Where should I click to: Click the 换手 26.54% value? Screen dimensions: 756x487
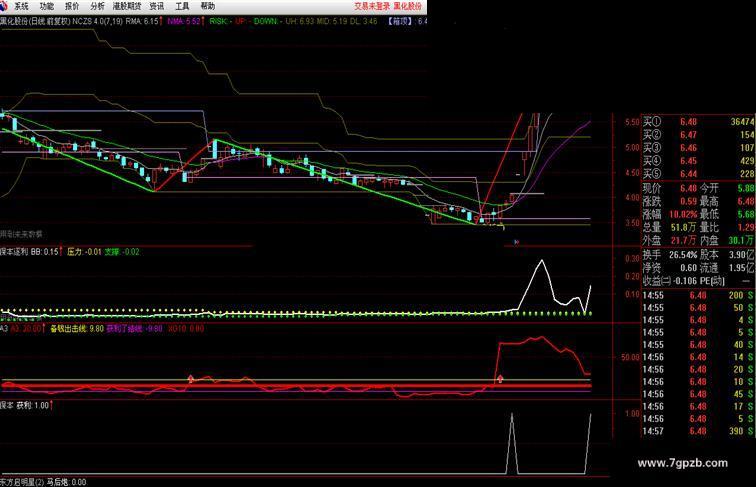tap(683, 255)
